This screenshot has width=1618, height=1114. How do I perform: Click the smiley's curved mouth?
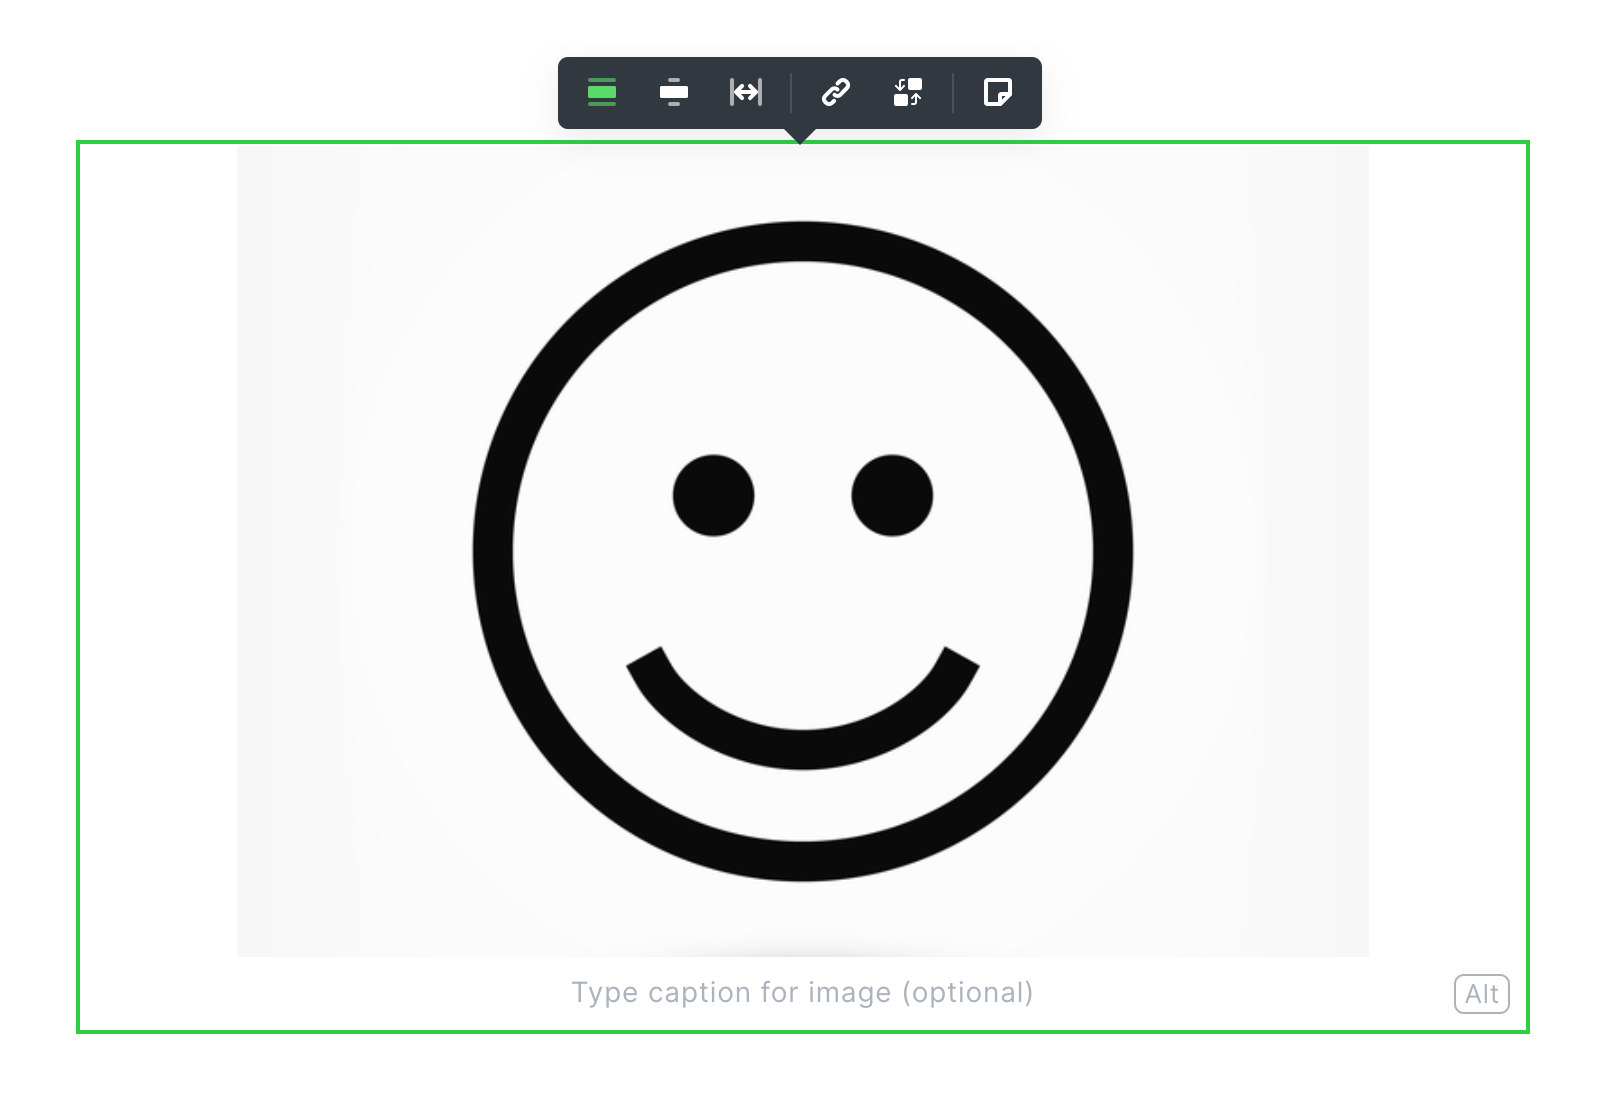(802, 748)
